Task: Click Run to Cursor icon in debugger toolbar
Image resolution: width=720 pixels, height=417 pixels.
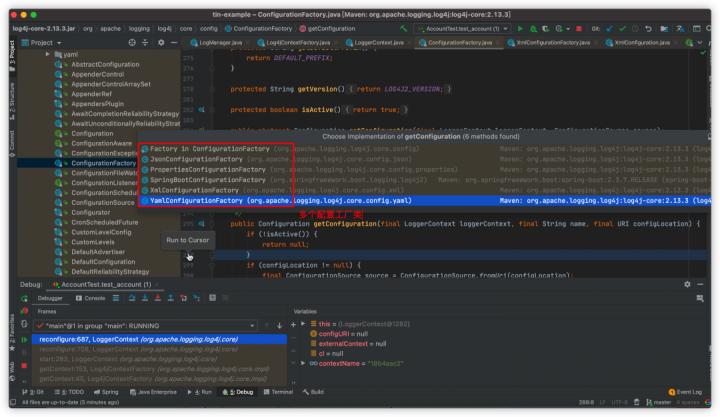Action: tap(197, 298)
